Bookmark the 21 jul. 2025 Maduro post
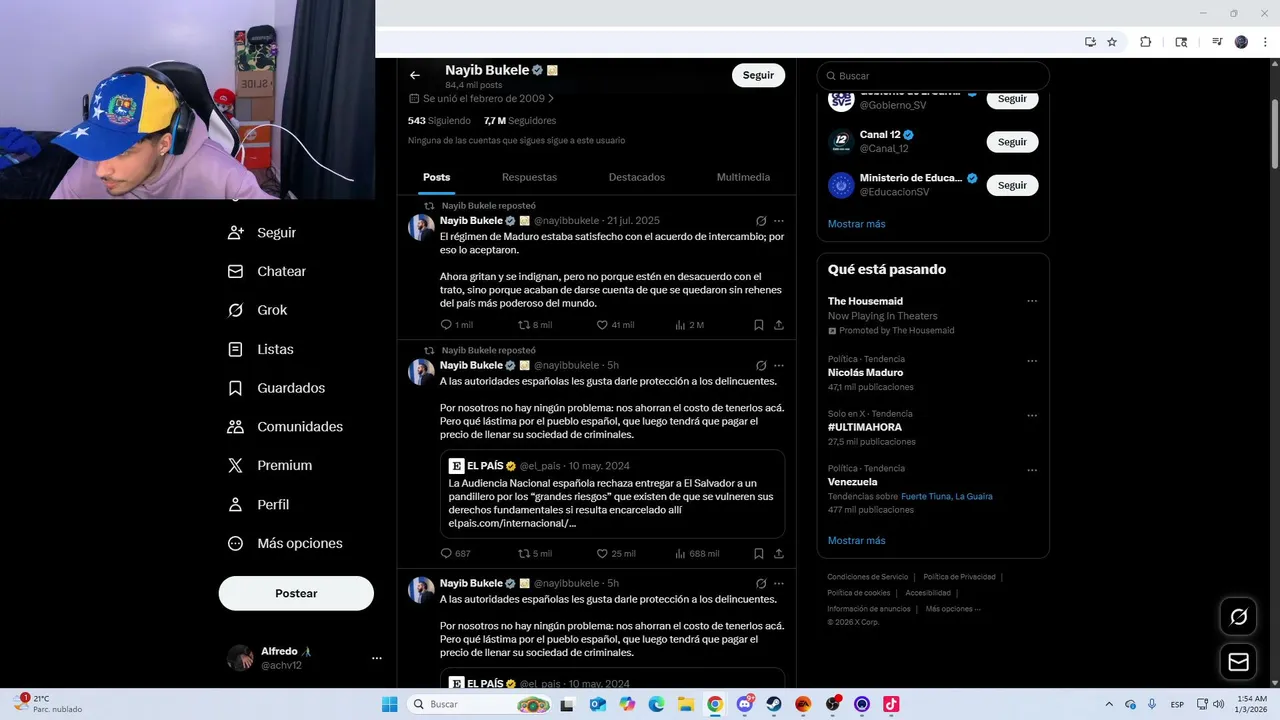This screenshot has width=1280, height=720. [759, 325]
